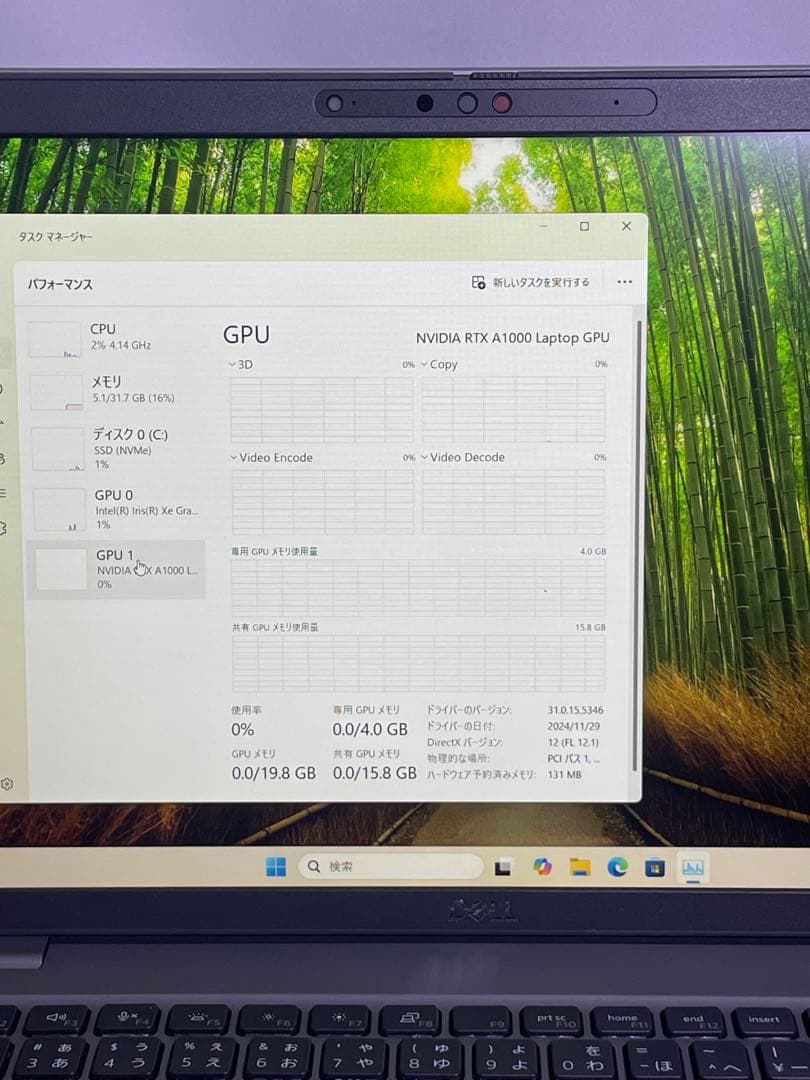Select the ディスク 0 (C:) entry
The height and width of the screenshot is (1080, 810).
(113, 448)
